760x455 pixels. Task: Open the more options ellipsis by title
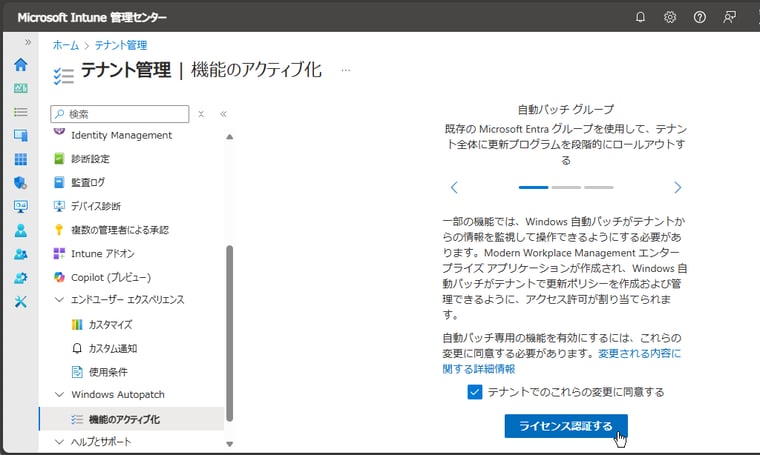346,70
